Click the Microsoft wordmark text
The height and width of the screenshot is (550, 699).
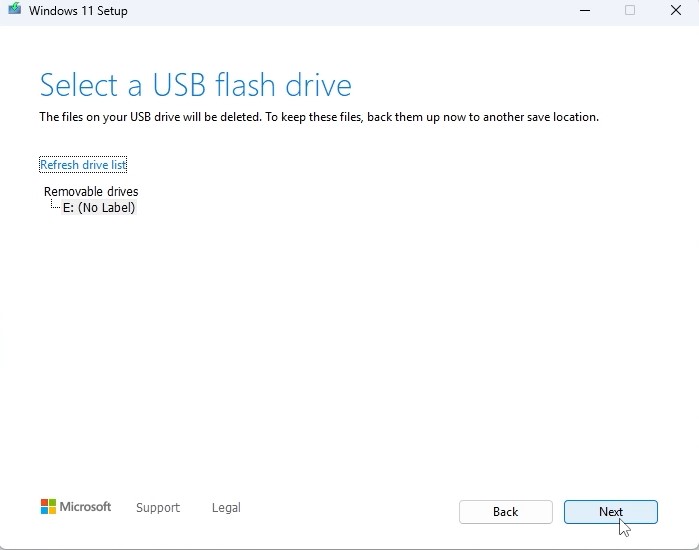[x=86, y=507]
